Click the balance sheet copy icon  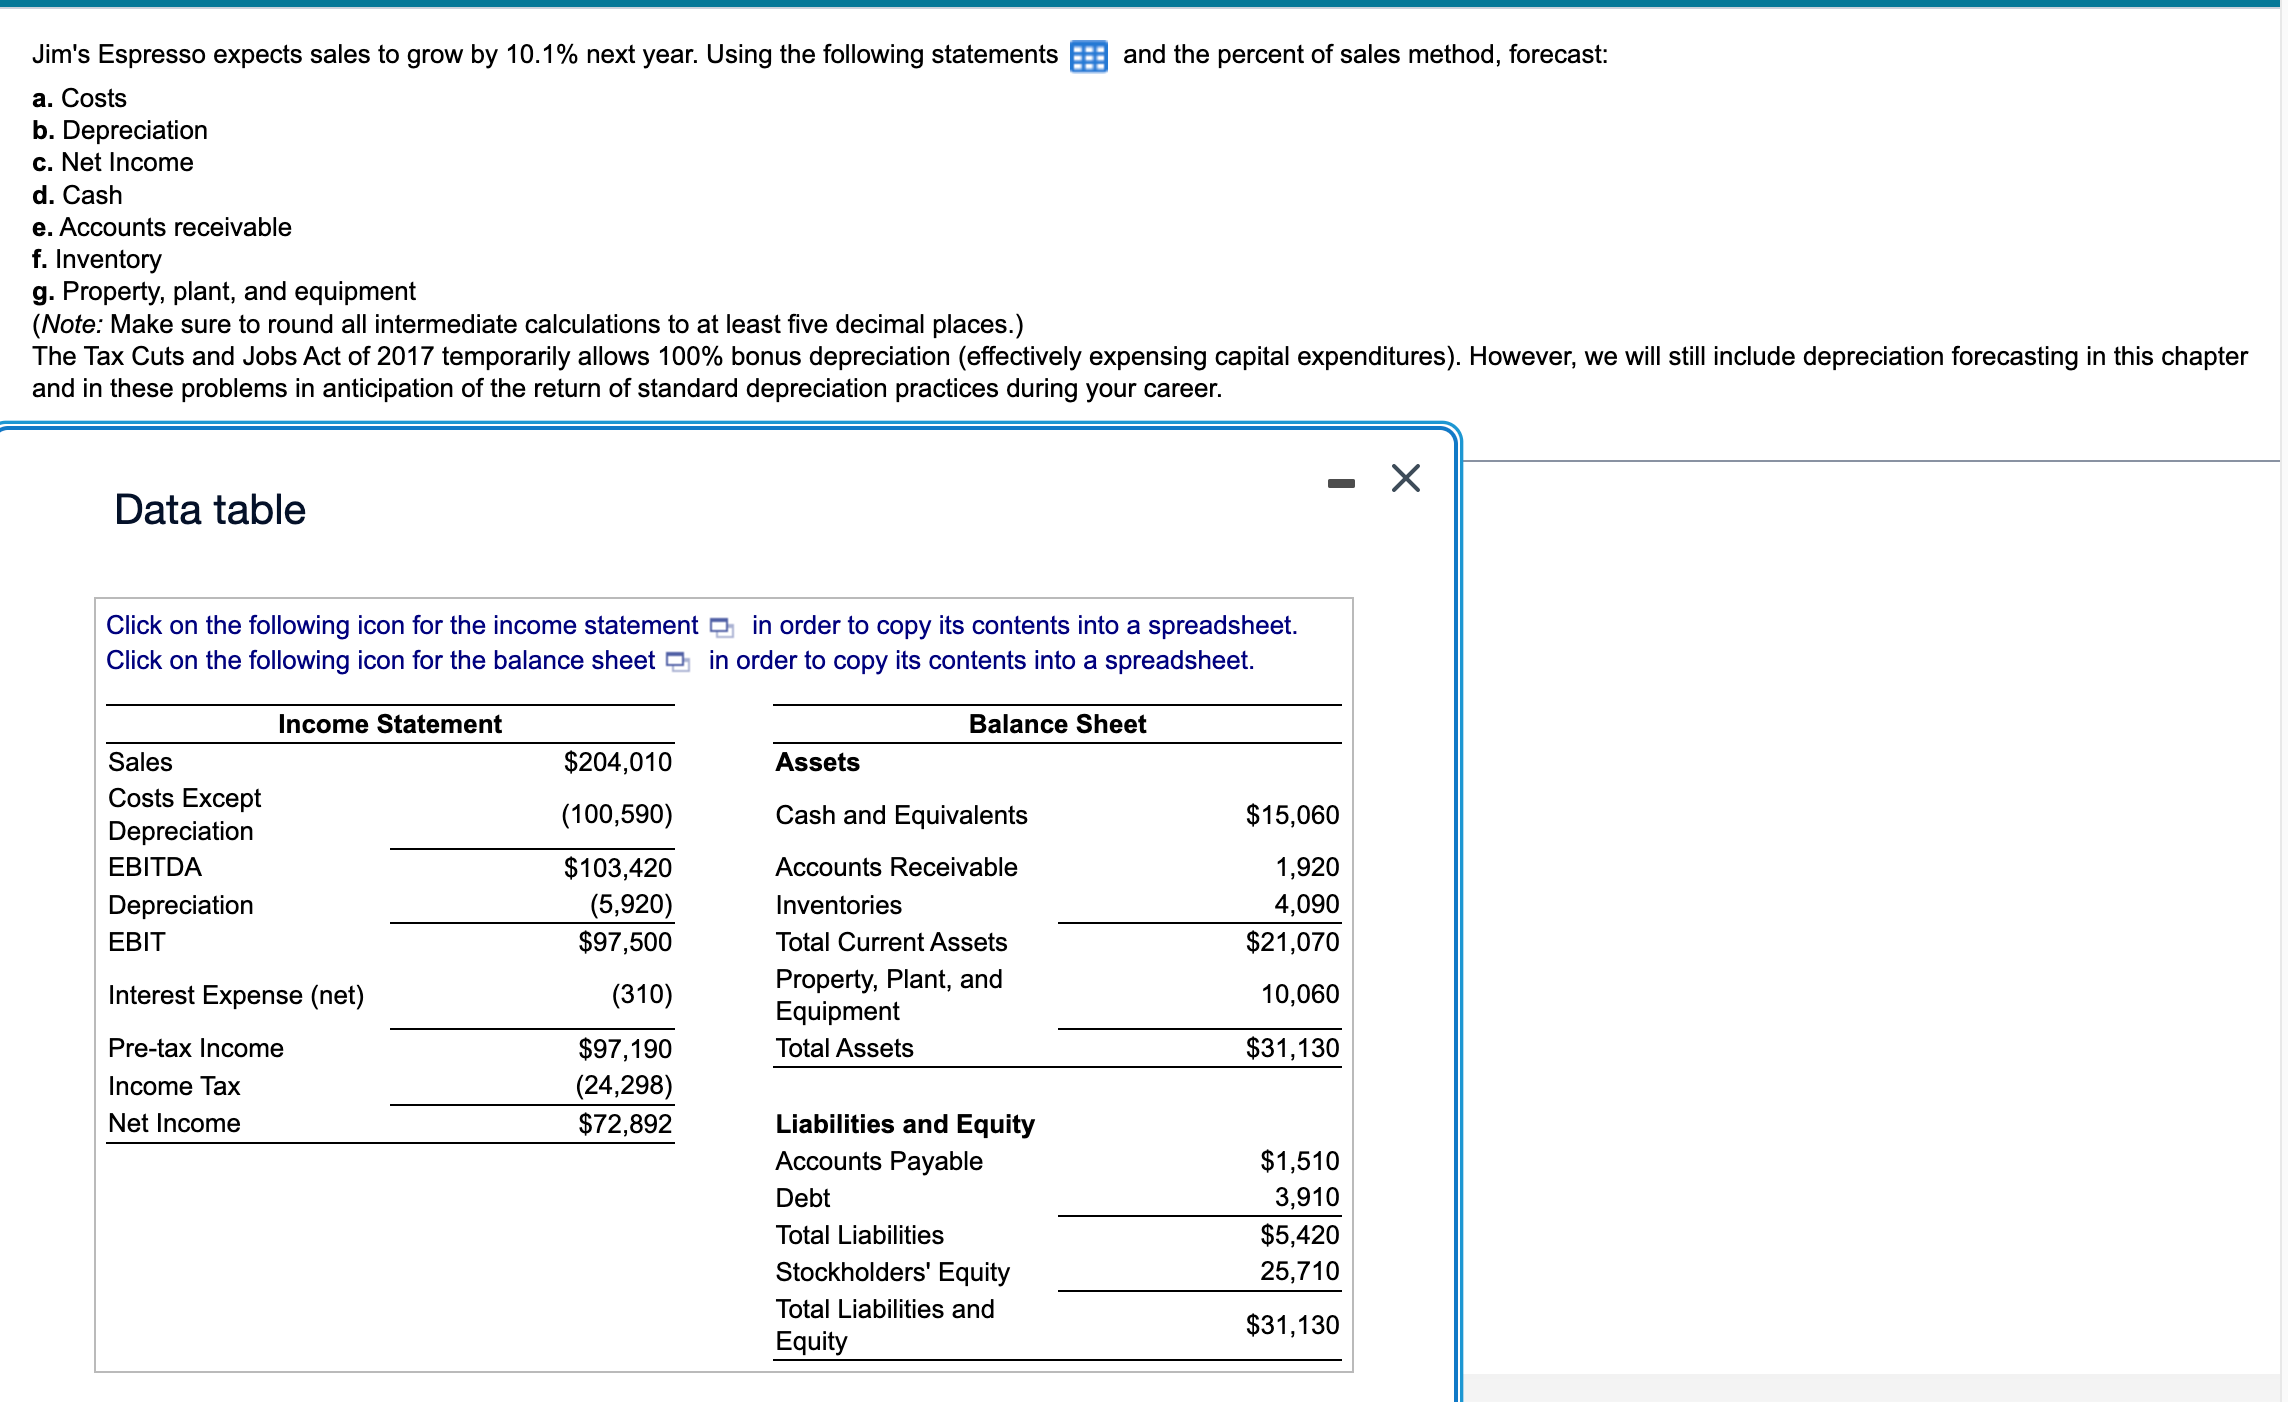point(678,662)
